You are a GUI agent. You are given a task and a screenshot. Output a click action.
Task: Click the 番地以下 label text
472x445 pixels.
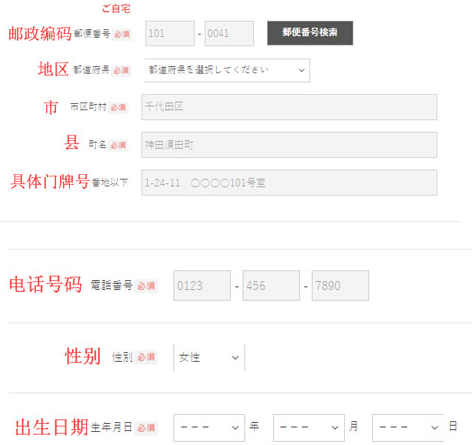[110, 182]
